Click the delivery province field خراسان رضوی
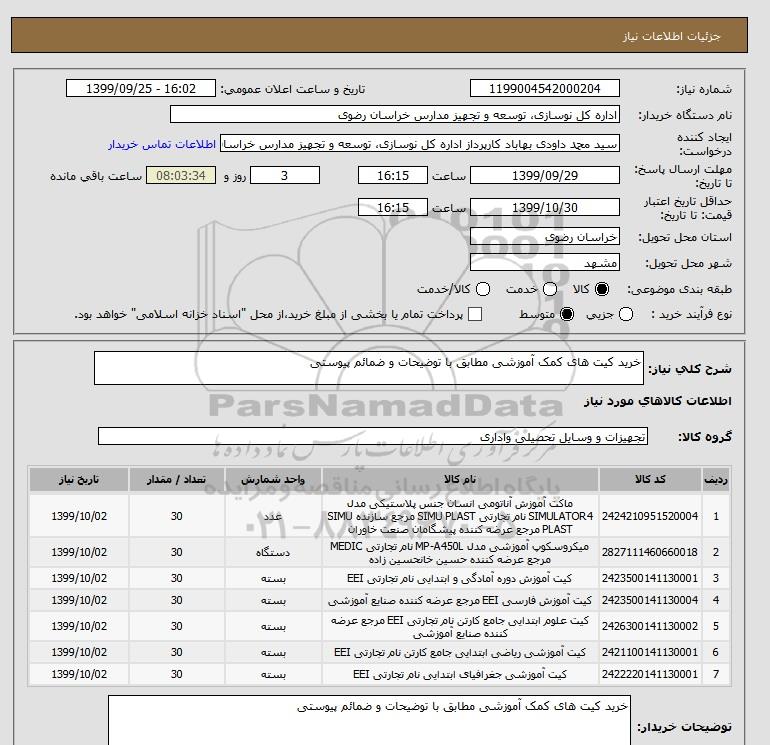The image size is (770, 745). click(x=545, y=237)
